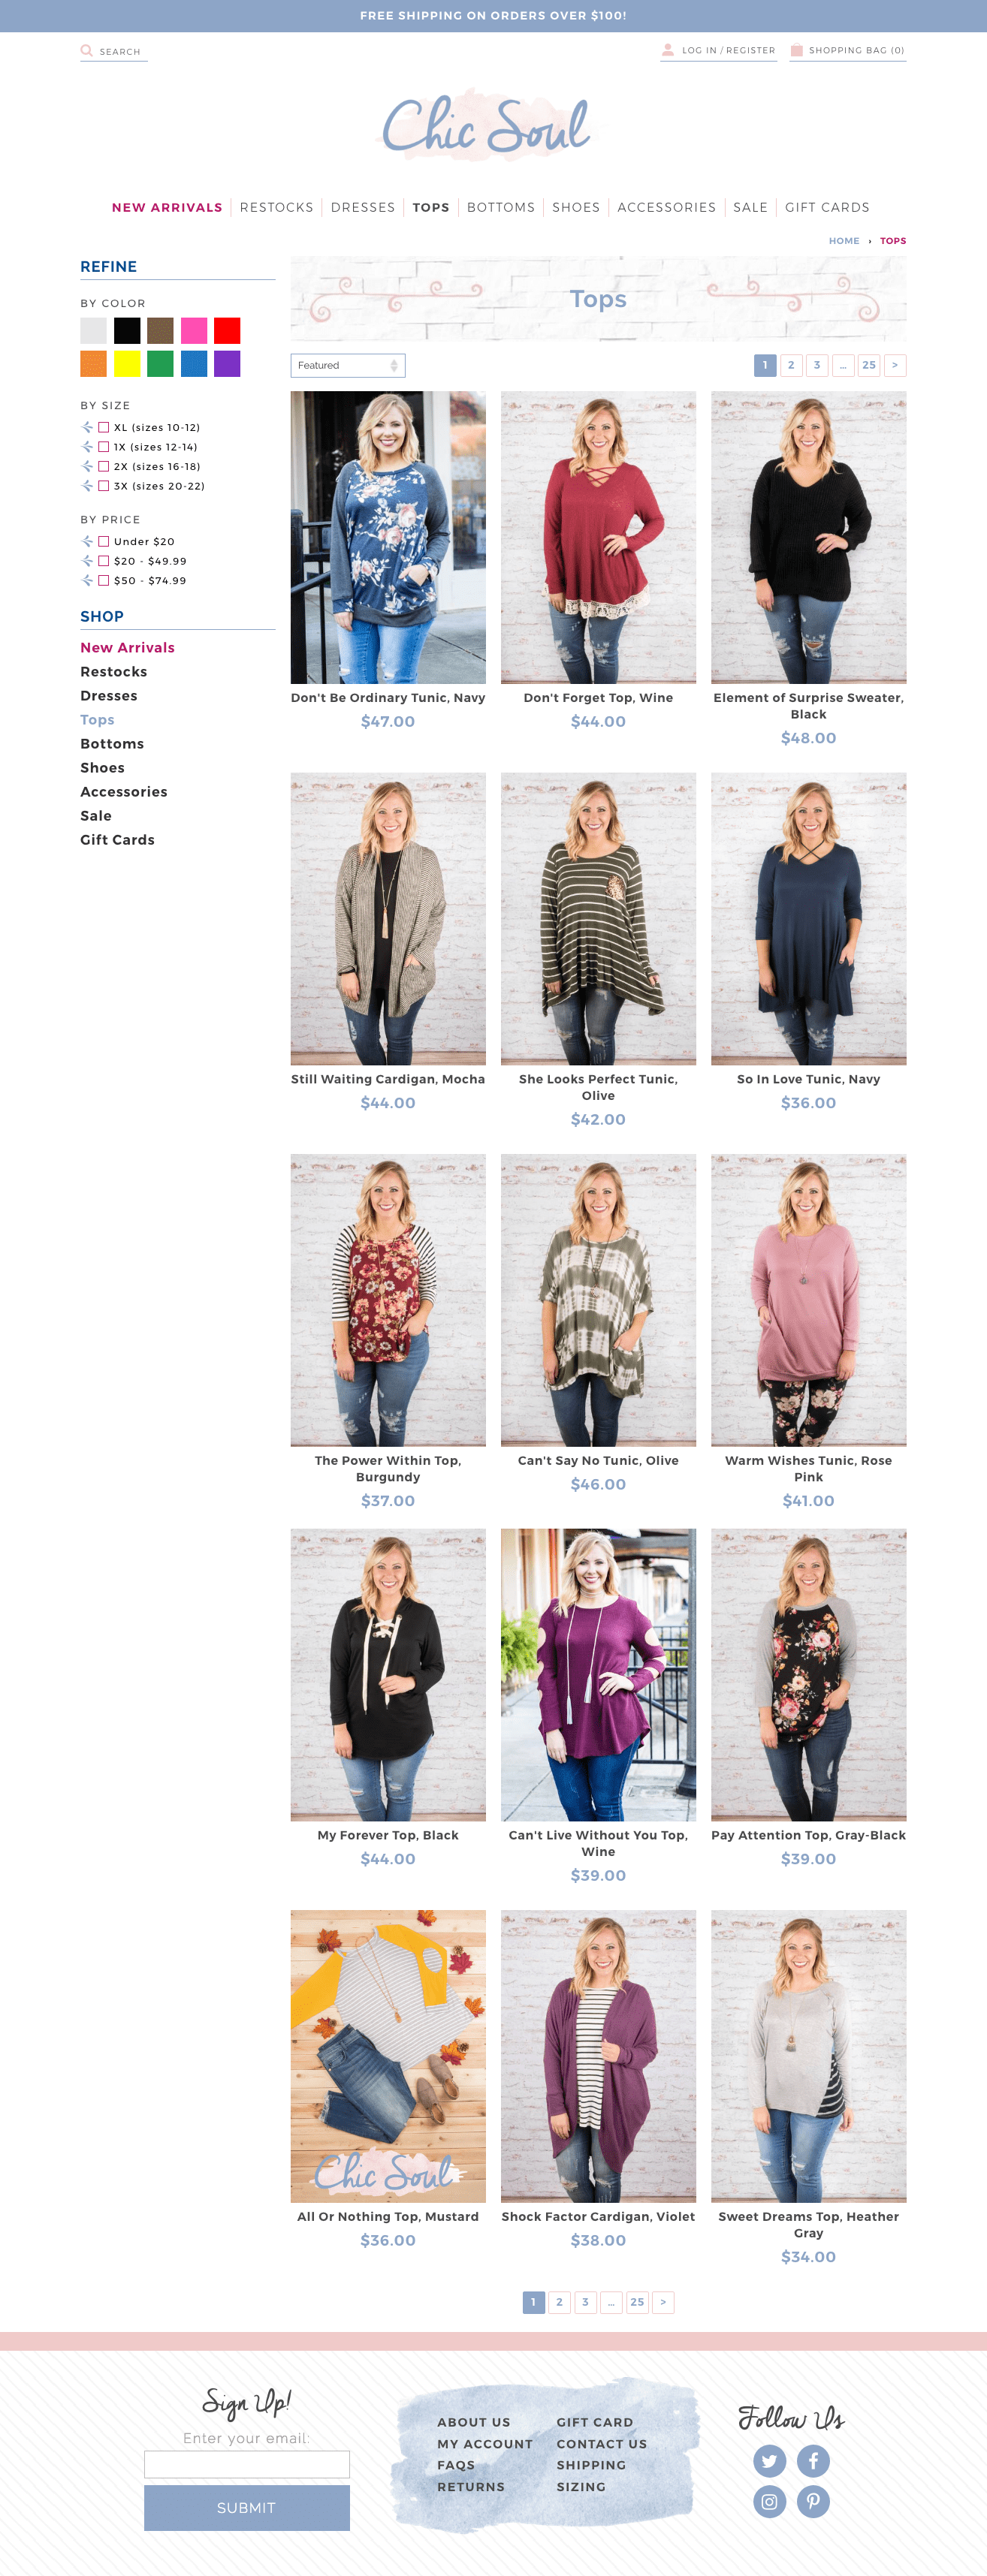
Task: Open the Instagram follow icon
Action: (769, 2502)
